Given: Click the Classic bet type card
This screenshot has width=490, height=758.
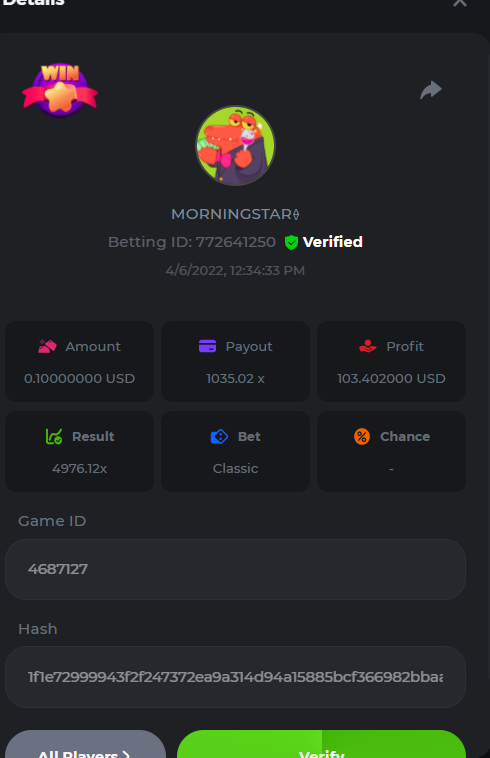Looking at the screenshot, I should click(x=235, y=452).
